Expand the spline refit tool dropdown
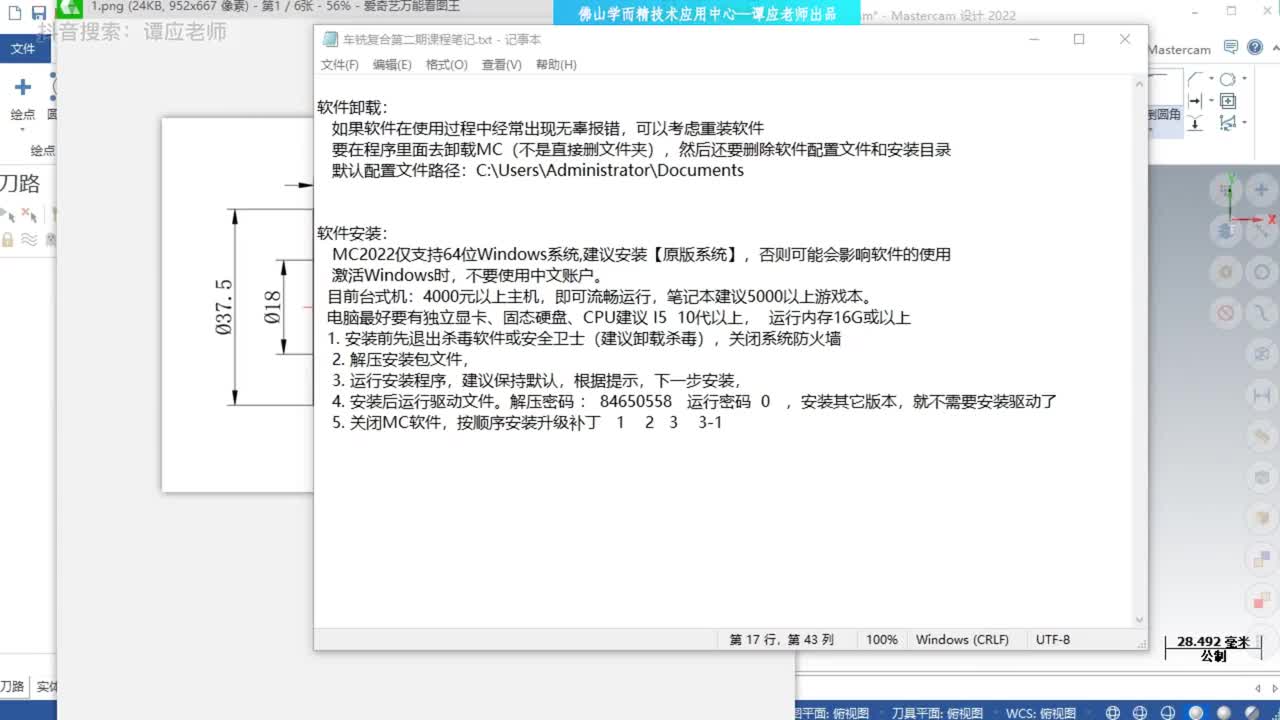The image size is (1280, 720). click(x=1243, y=123)
